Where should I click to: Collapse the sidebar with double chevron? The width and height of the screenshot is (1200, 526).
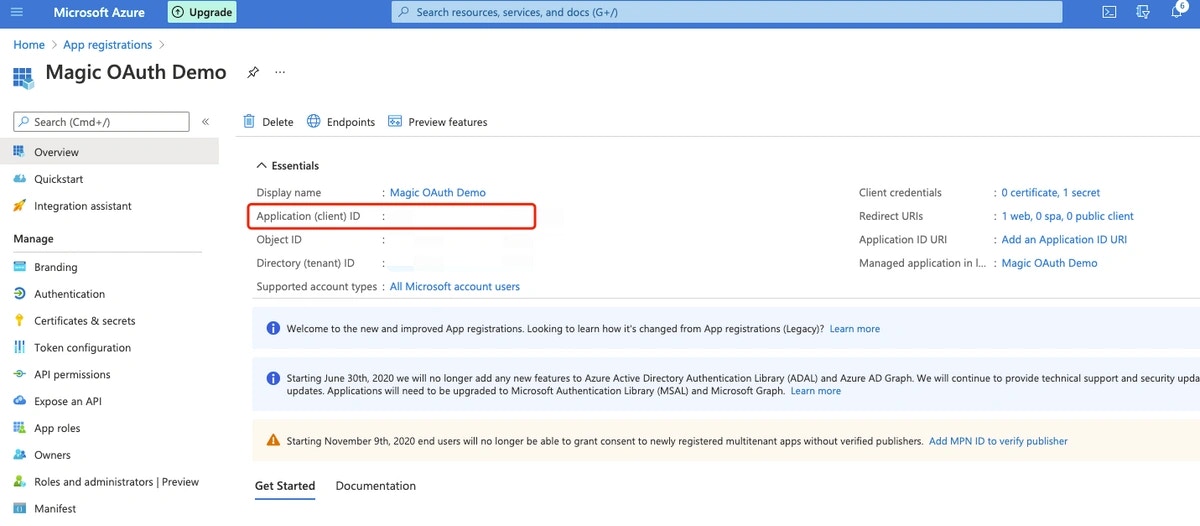[205, 122]
